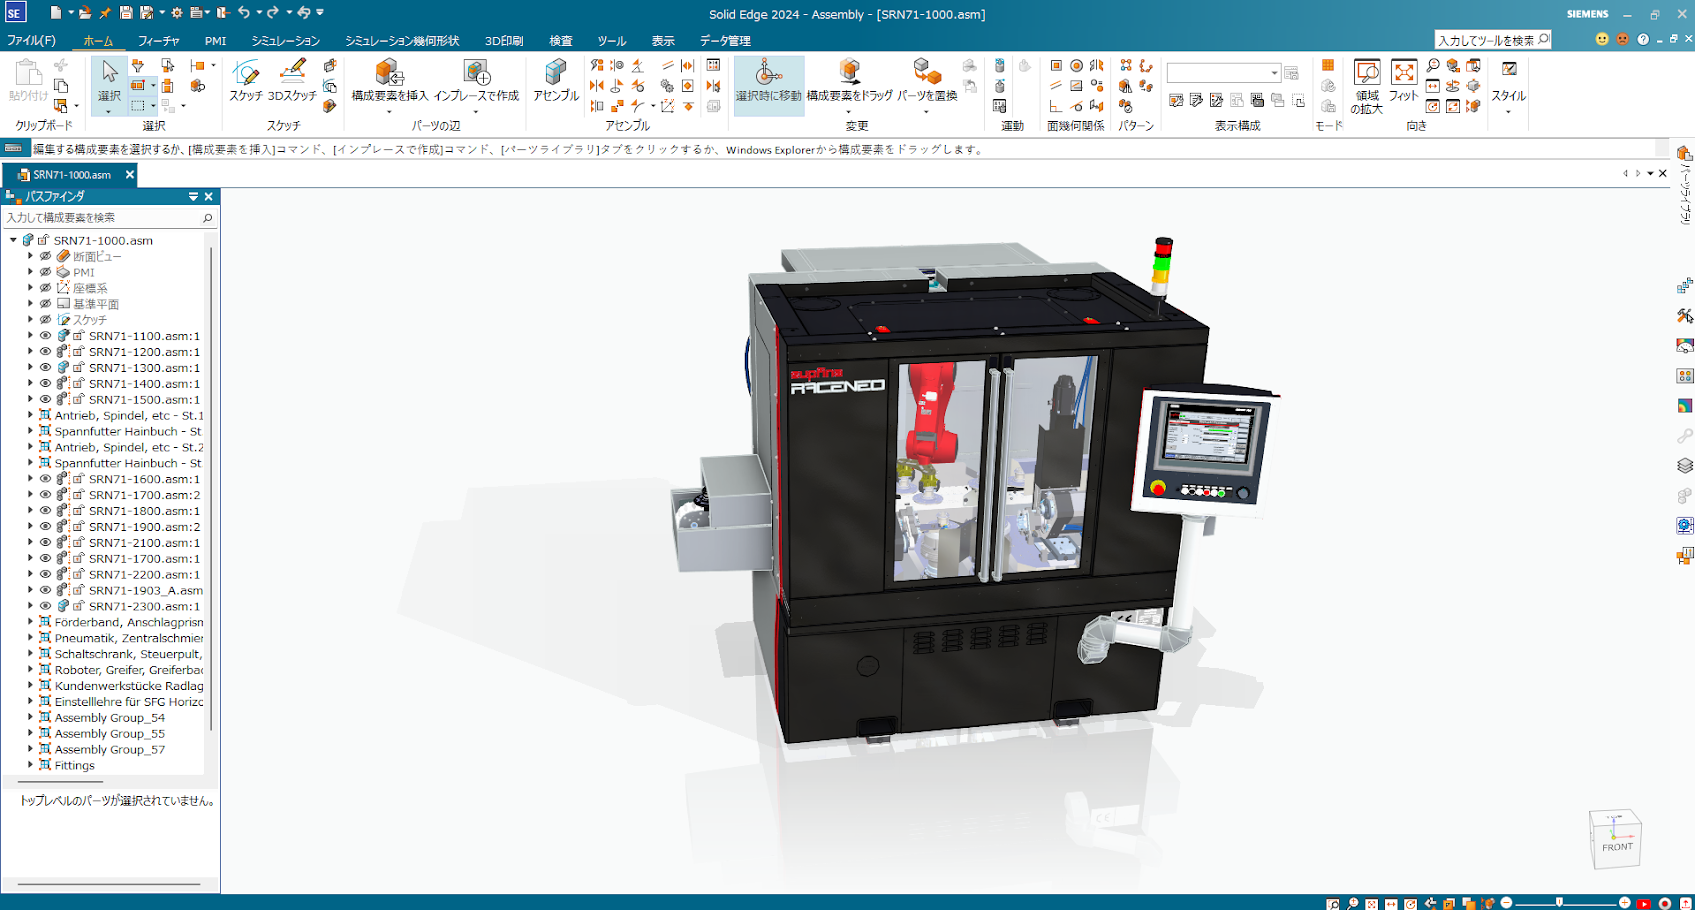Open the スケッチ (Sketch) tool

point(246,82)
